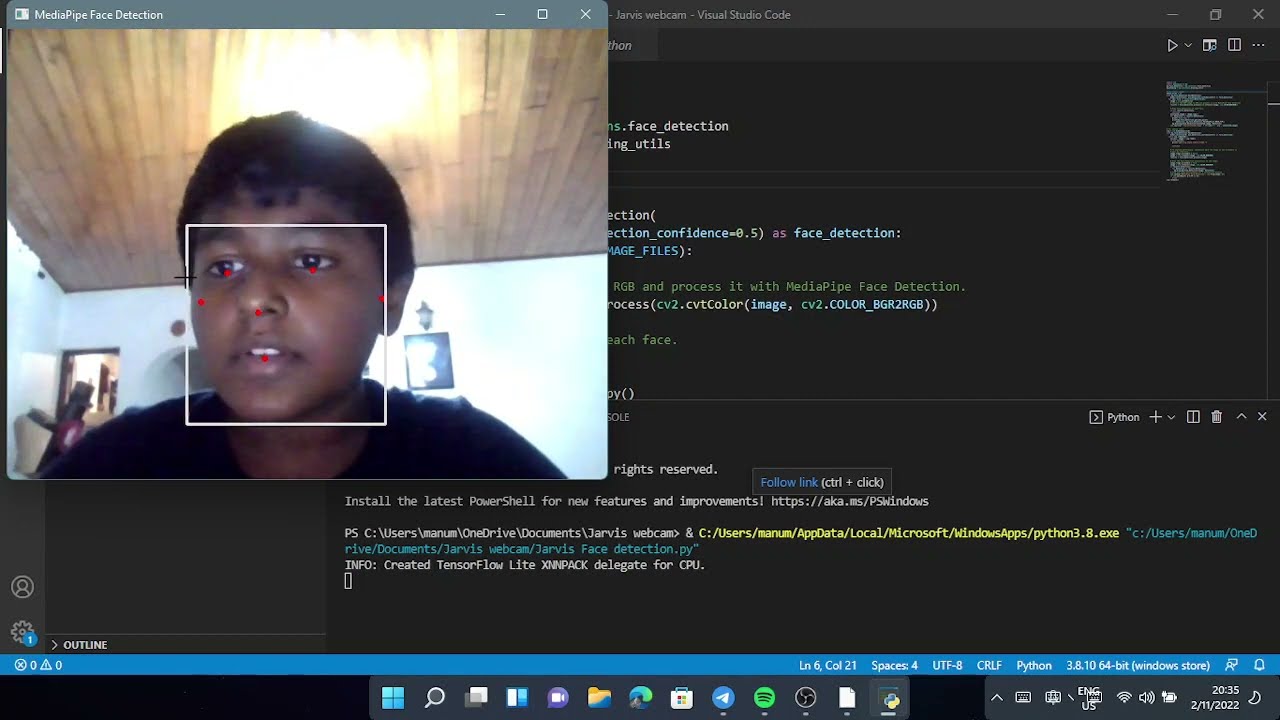Click face_detection text in the code editor

[678, 126]
